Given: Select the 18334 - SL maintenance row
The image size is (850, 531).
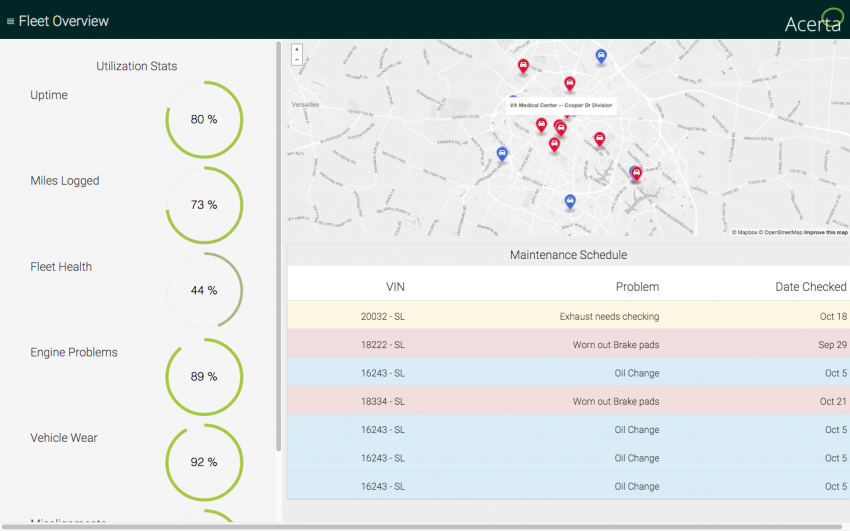Looking at the screenshot, I should tap(568, 402).
